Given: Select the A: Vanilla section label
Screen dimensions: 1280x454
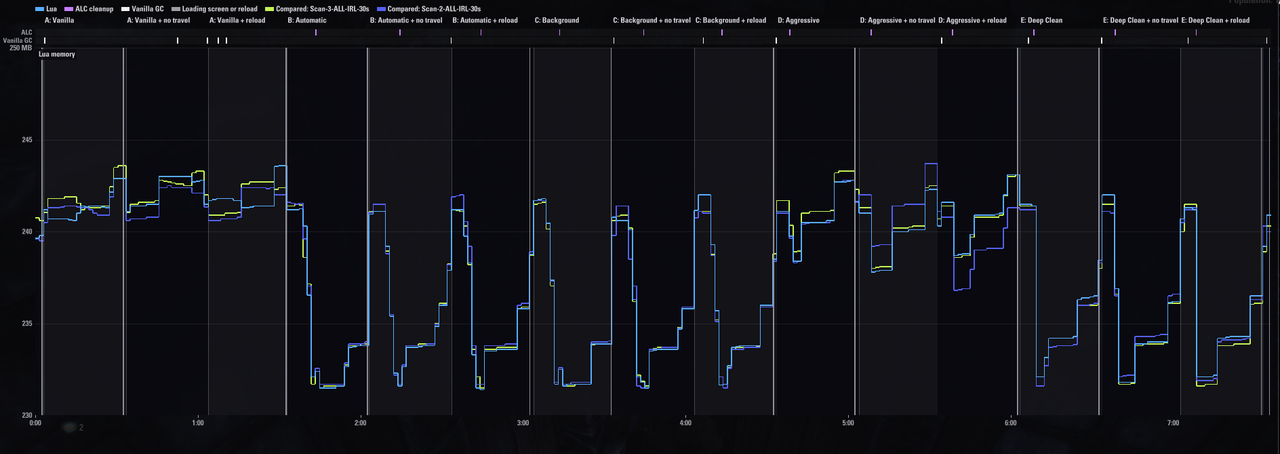Looking at the screenshot, I should [60, 20].
